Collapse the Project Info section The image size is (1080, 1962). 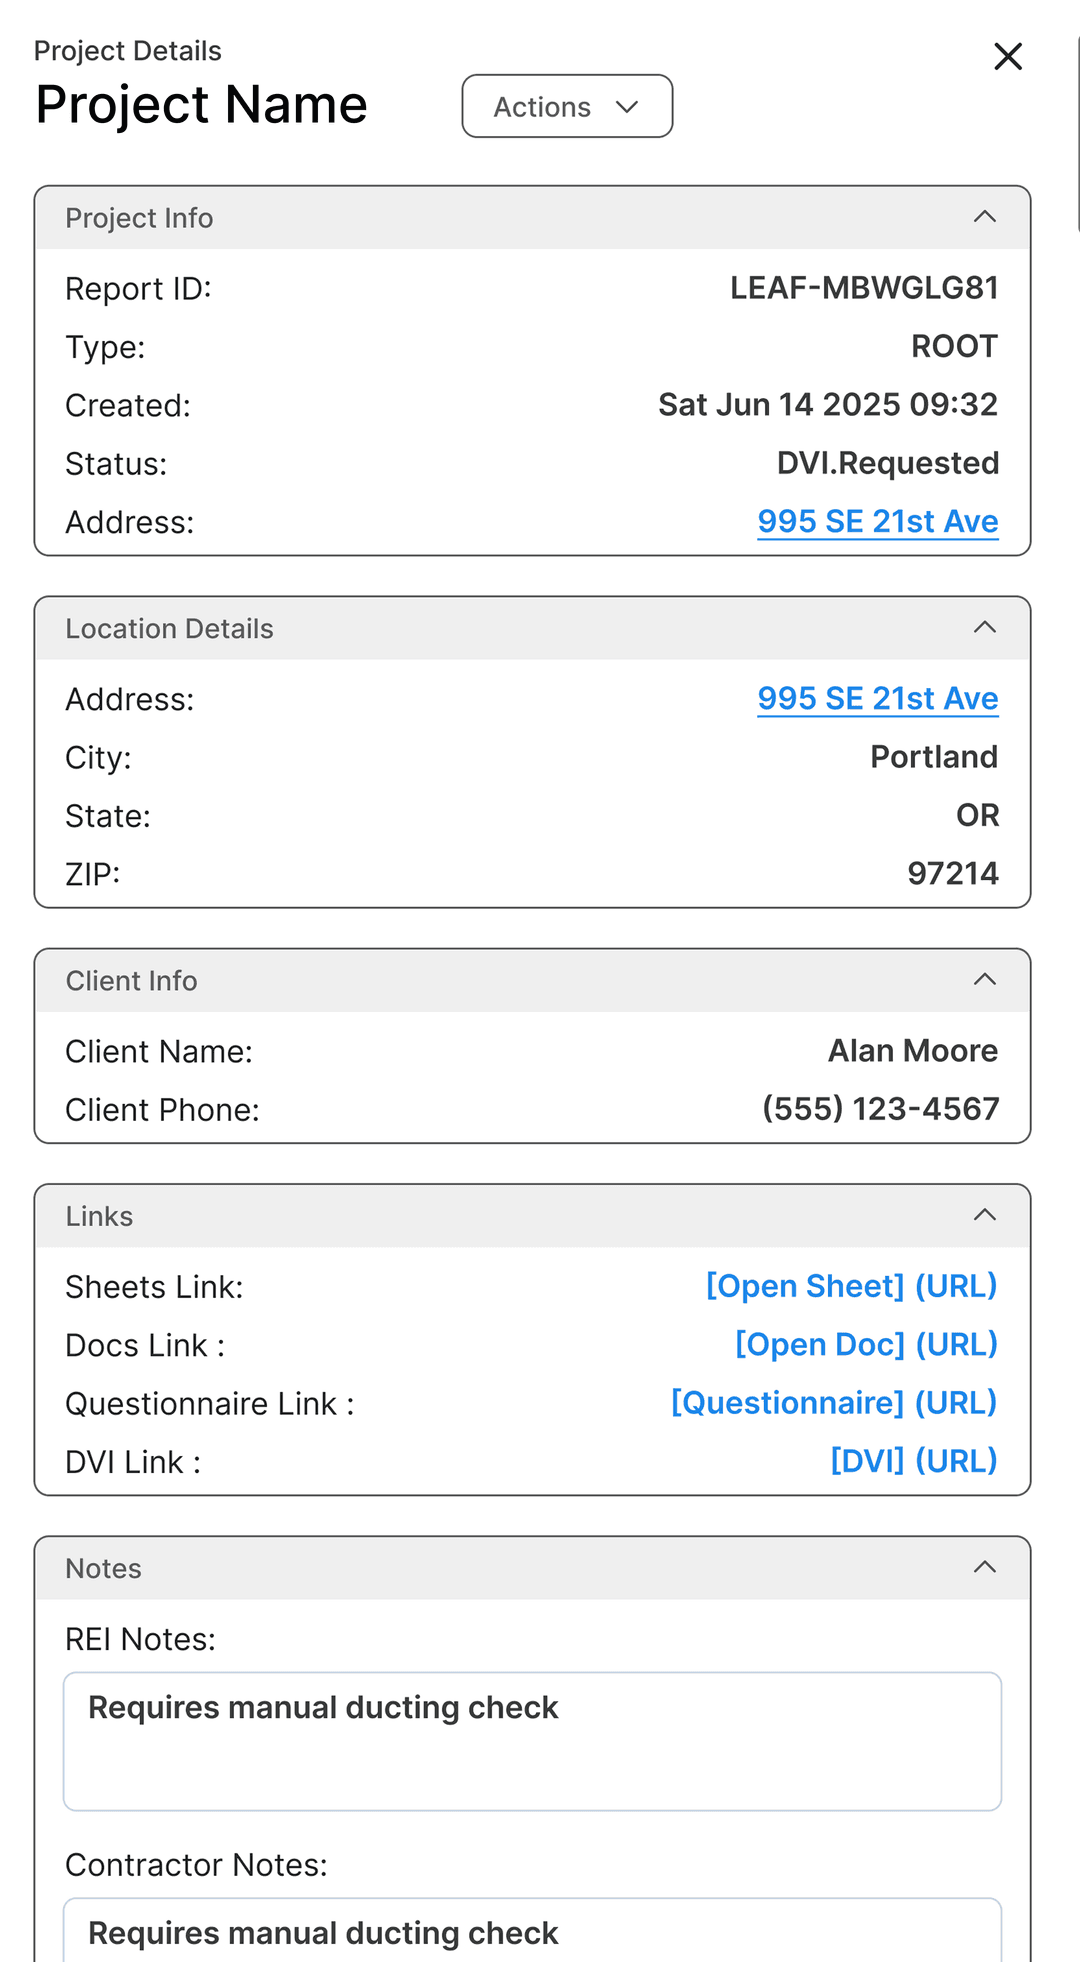click(x=985, y=217)
